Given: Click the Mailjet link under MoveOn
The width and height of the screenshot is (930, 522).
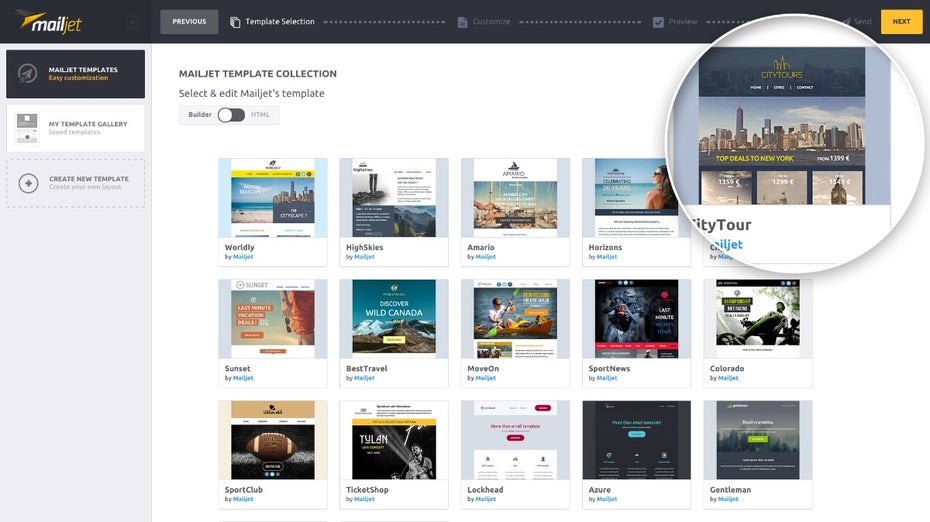Looking at the screenshot, I should [x=486, y=378].
